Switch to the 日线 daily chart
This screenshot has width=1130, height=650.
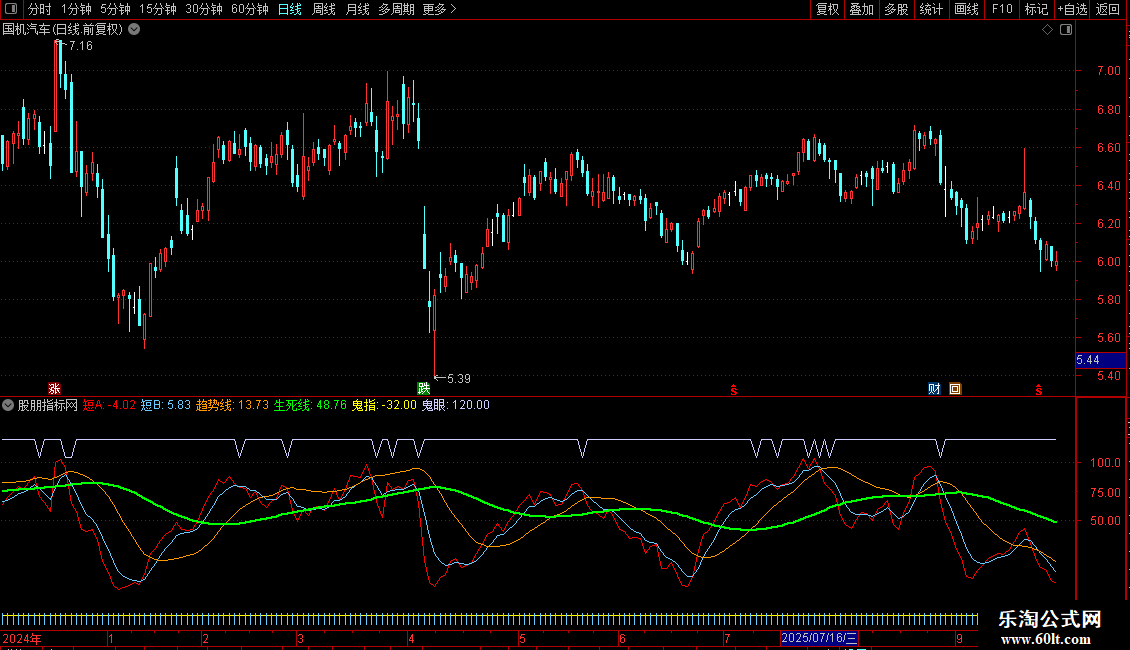coord(290,9)
